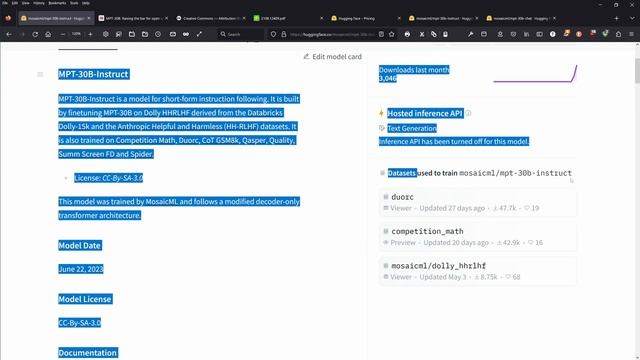The width and height of the screenshot is (640, 360).
Task: Open Firefox View from the tab bar logo
Action: [8, 18]
